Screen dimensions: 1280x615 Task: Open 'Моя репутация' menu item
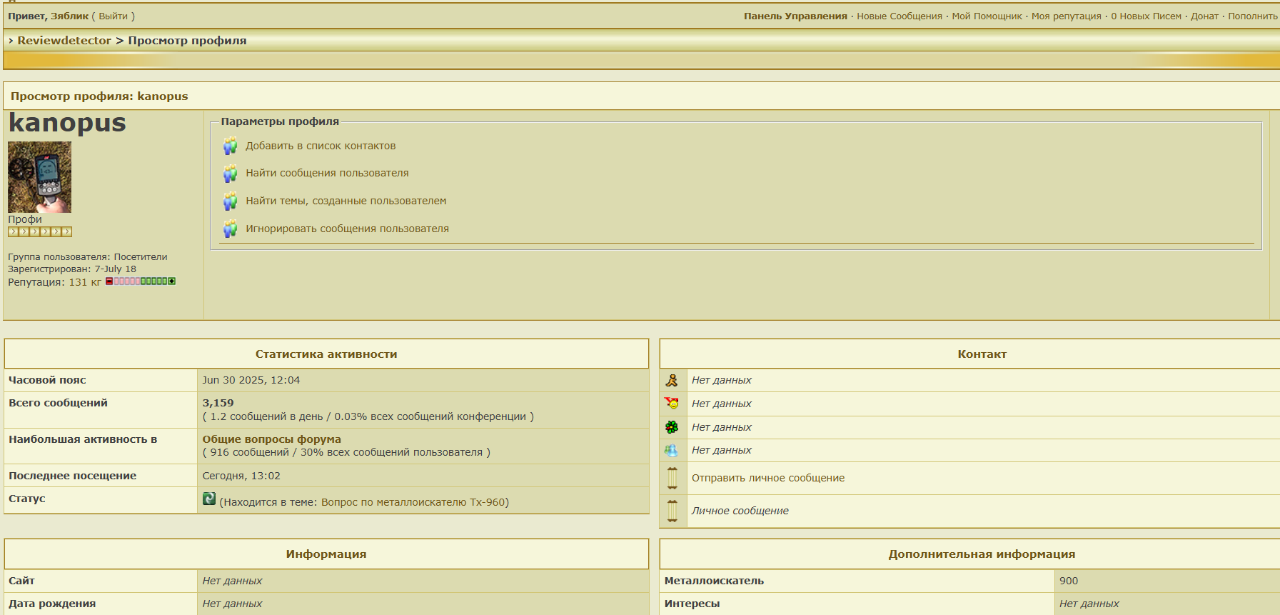tap(1066, 16)
